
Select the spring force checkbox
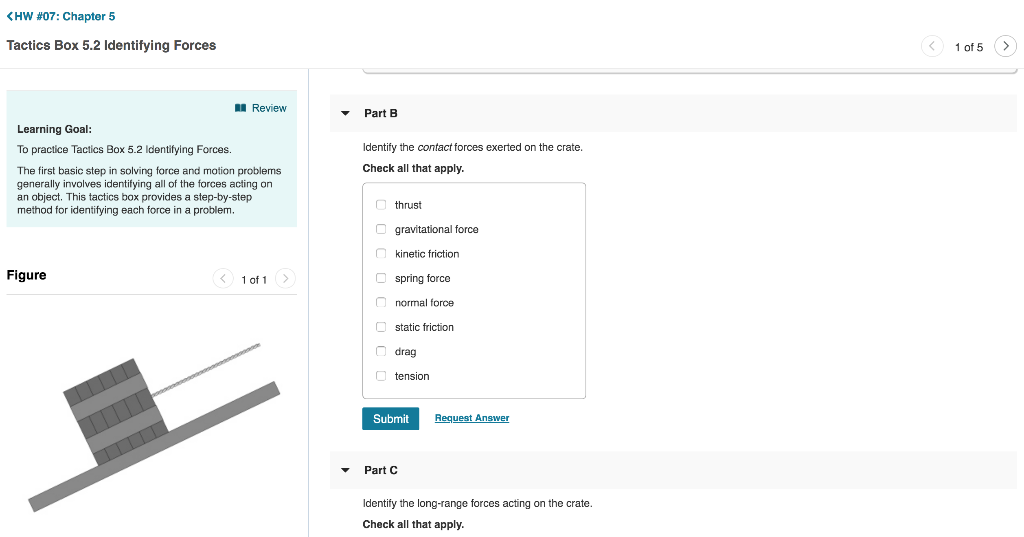tap(381, 278)
